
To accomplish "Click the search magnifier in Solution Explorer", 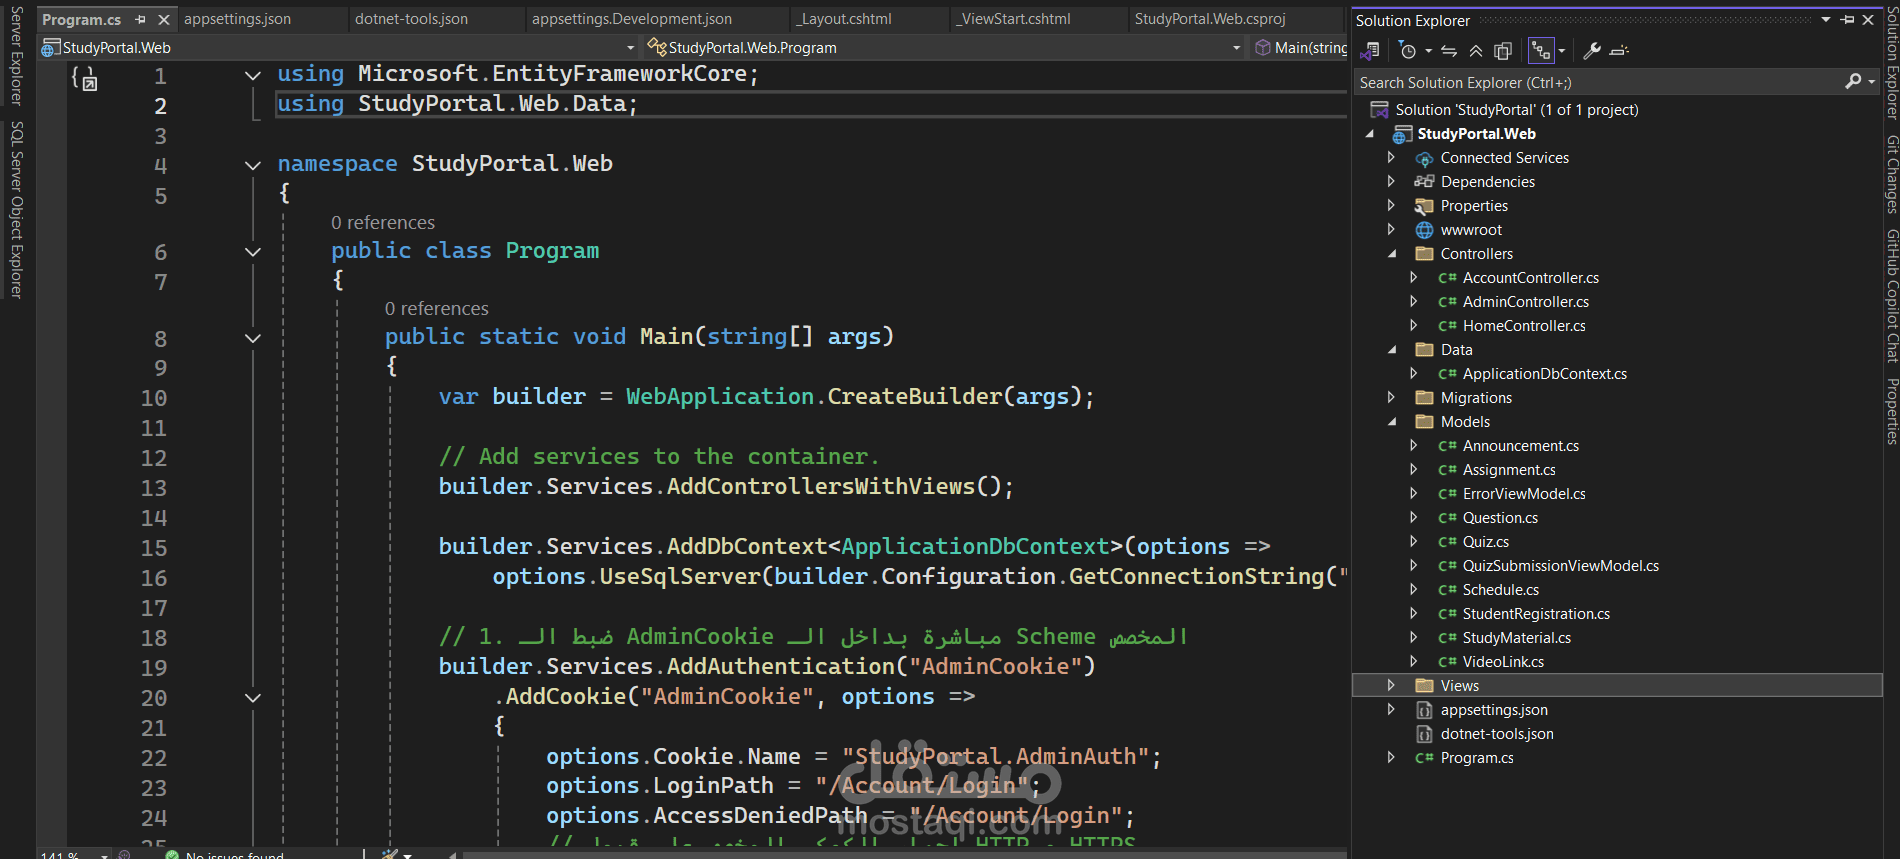I will (x=1853, y=82).
